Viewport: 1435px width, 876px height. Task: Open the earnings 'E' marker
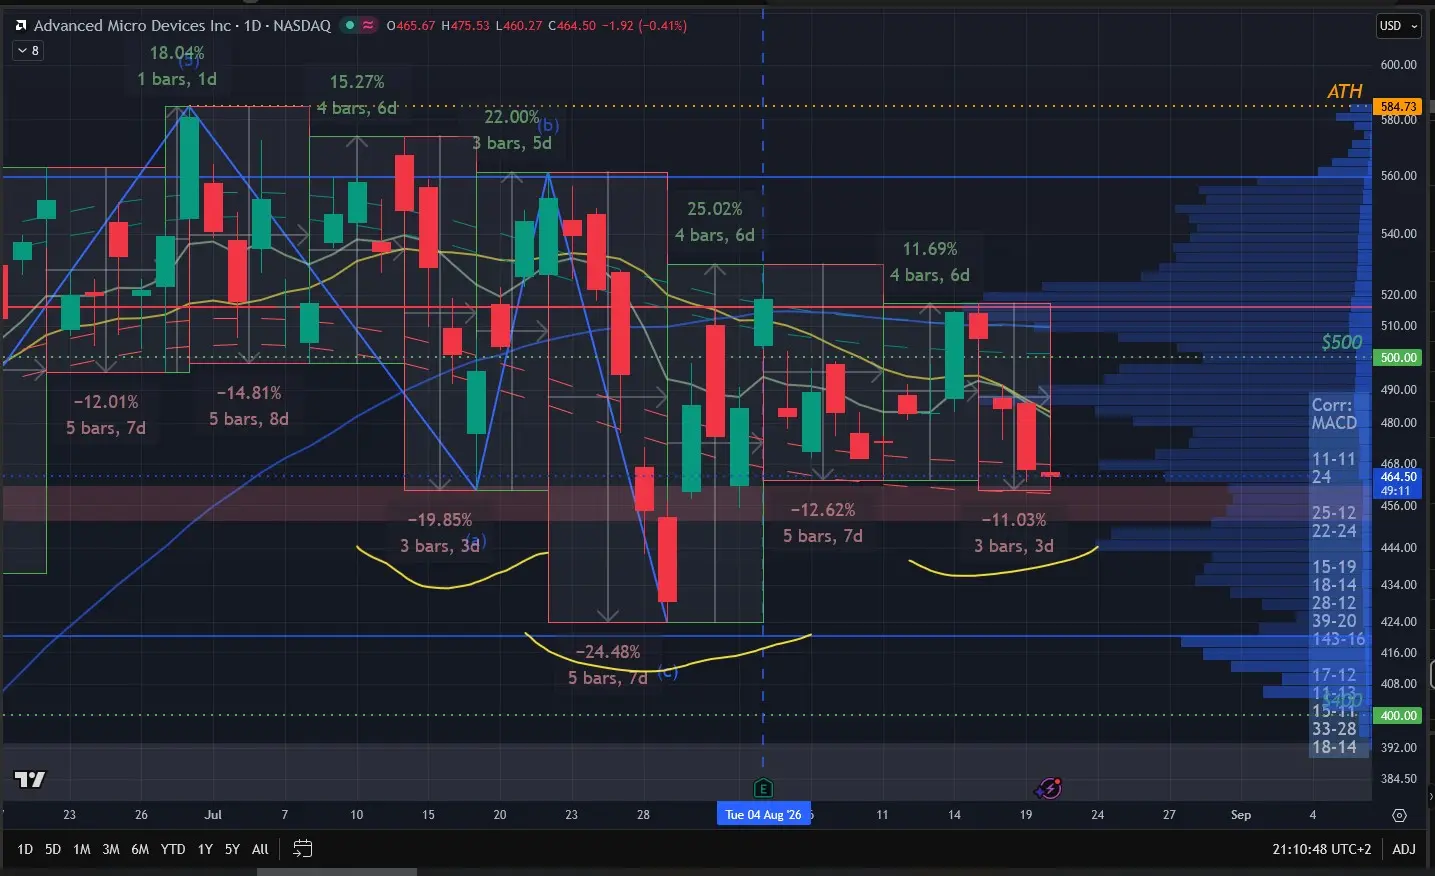(x=763, y=788)
